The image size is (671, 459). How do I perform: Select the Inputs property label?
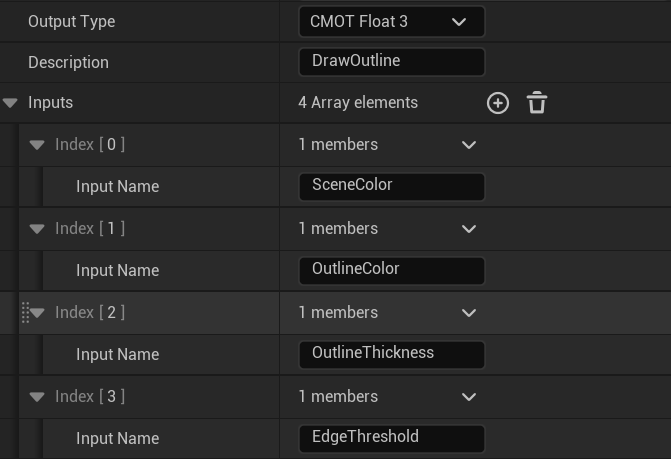(50, 103)
